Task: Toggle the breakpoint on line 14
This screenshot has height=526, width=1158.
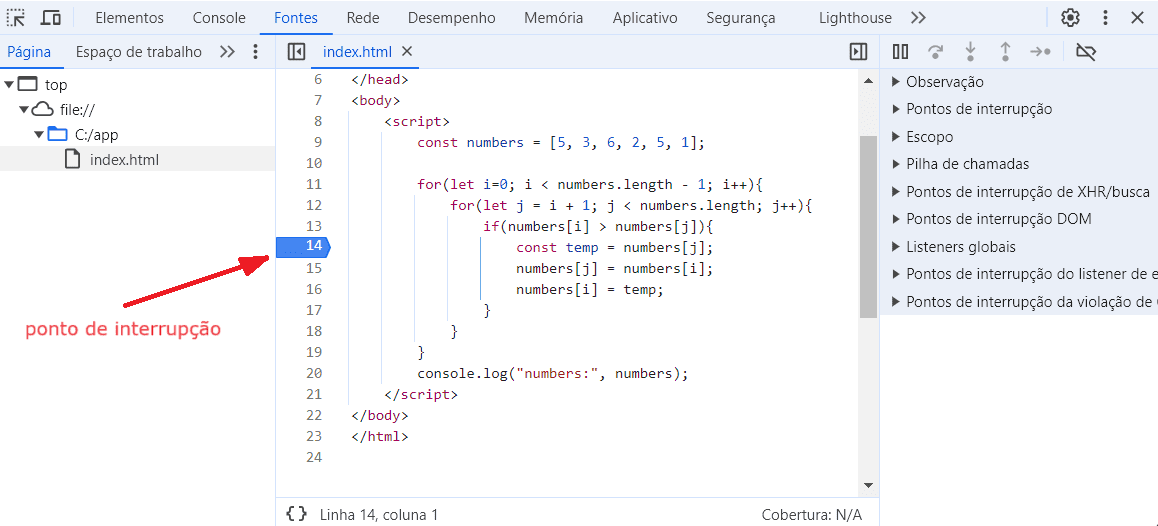Action: pos(304,247)
